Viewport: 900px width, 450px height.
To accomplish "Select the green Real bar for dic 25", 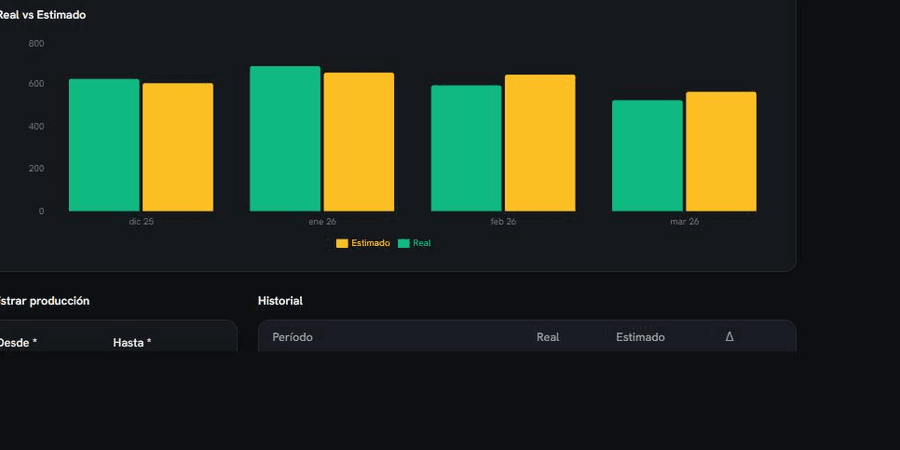I will click(104, 145).
